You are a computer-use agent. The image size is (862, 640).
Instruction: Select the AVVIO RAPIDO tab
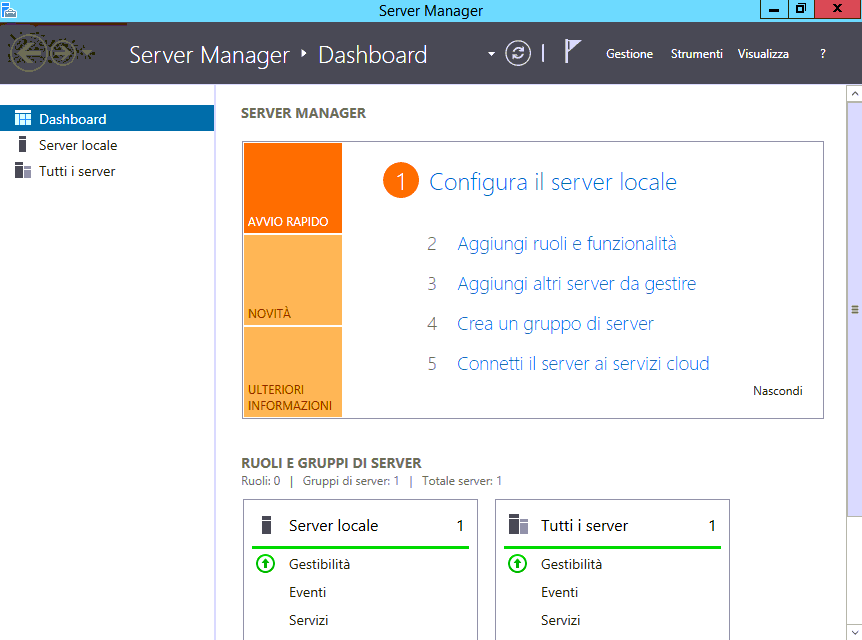[293, 188]
